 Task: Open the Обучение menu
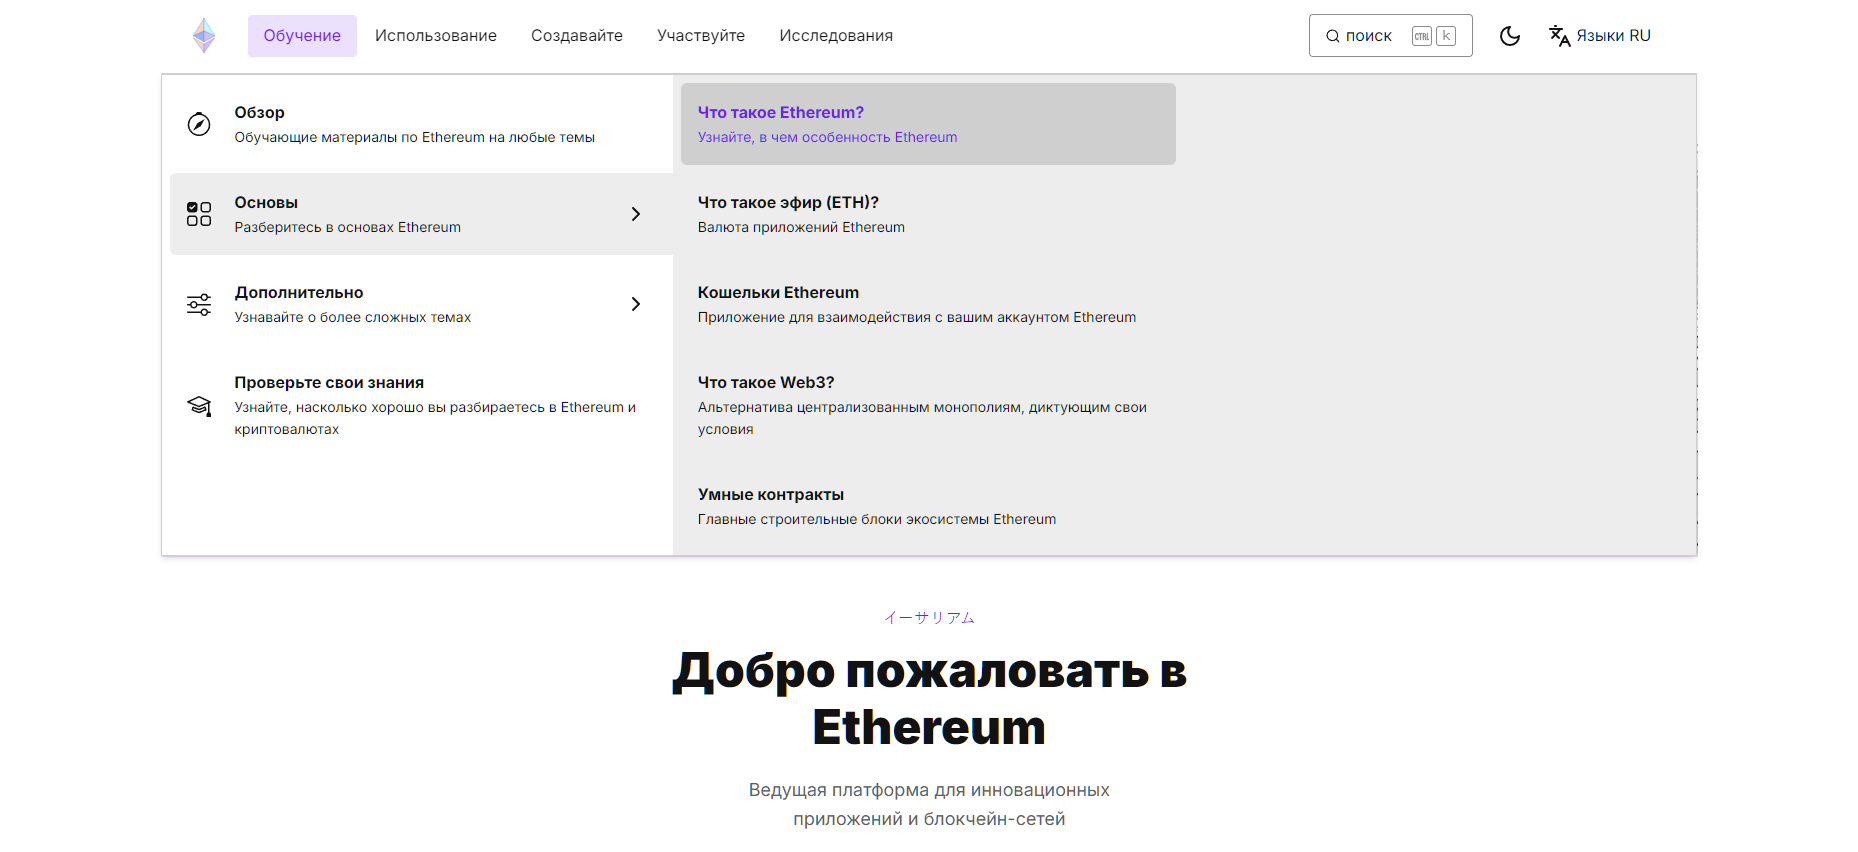(x=302, y=36)
